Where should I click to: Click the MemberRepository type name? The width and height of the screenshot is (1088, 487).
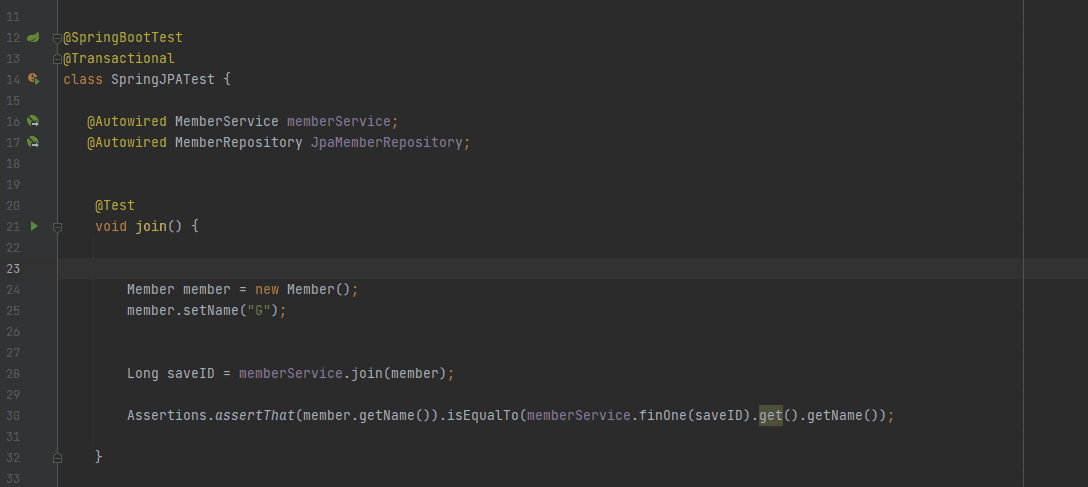point(239,142)
